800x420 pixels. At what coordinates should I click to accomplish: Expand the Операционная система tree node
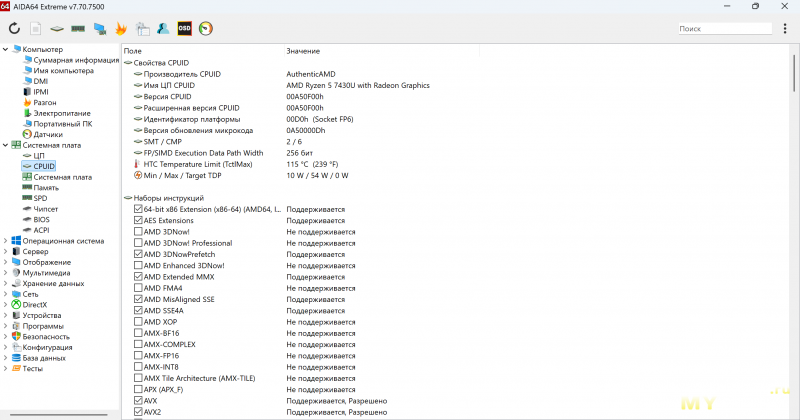pyautogui.click(x=6, y=241)
